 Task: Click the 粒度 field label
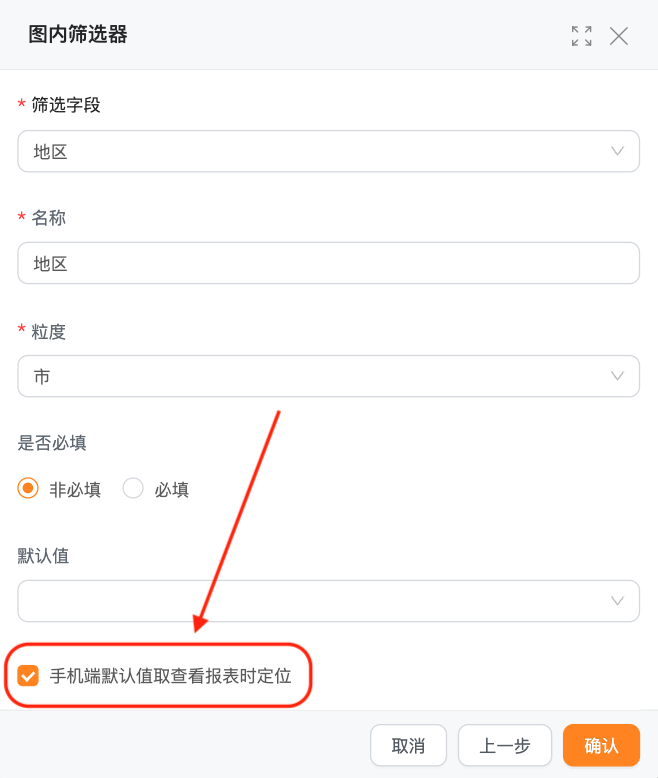(x=49, y=330)
